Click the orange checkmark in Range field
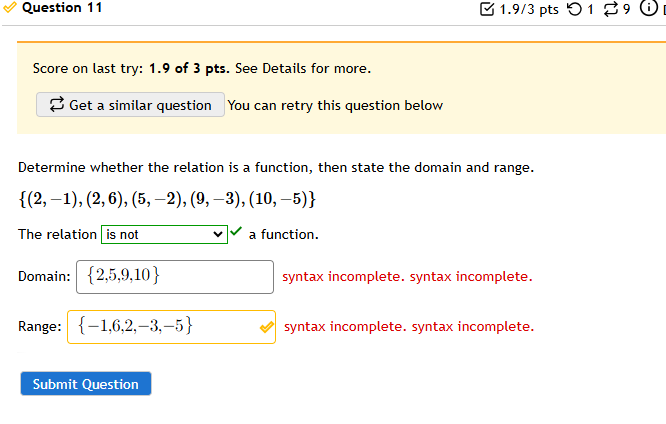 pos(267,327)
